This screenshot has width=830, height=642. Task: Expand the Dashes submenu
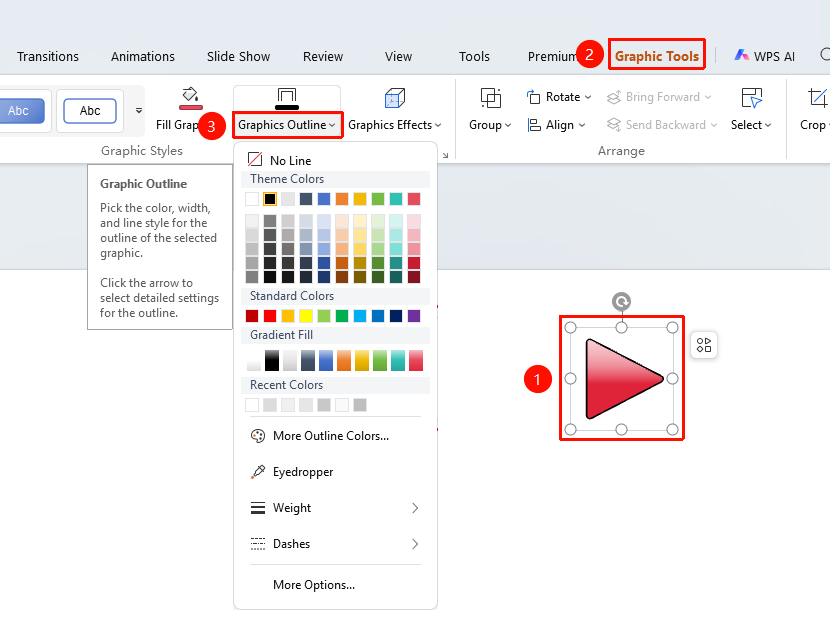335,544
